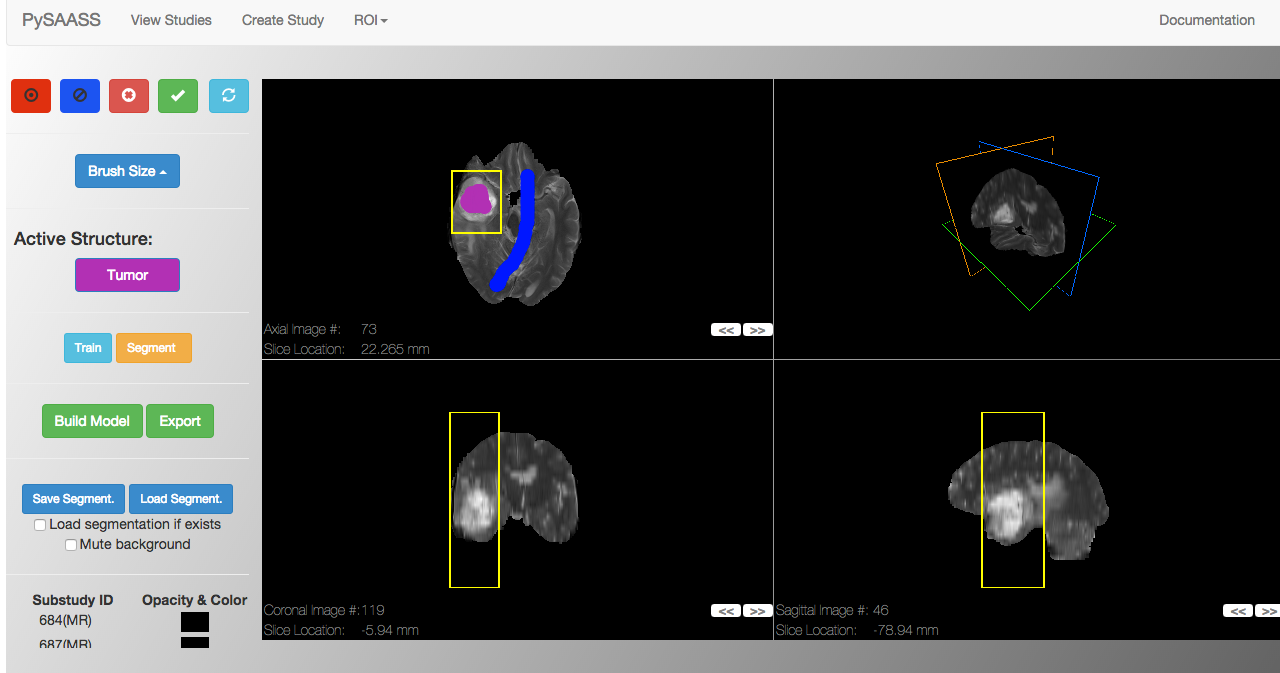Go to next axial image slice
The image size is (1280, 673).
758,330
